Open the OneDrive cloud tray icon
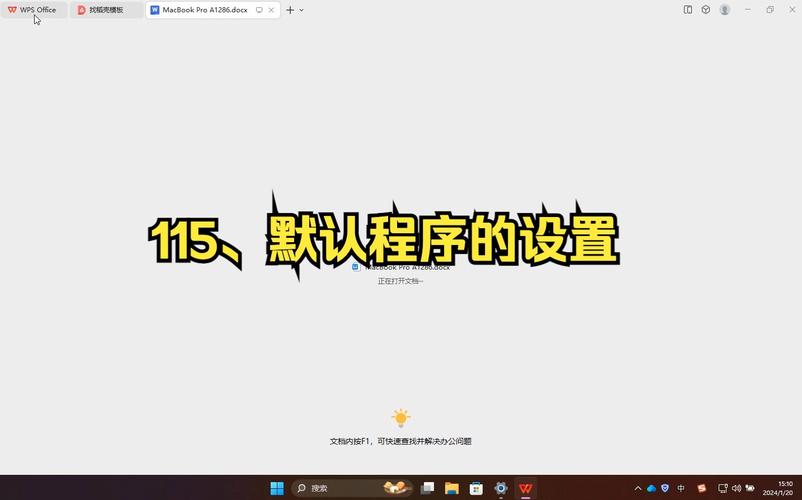 (651, 488)
